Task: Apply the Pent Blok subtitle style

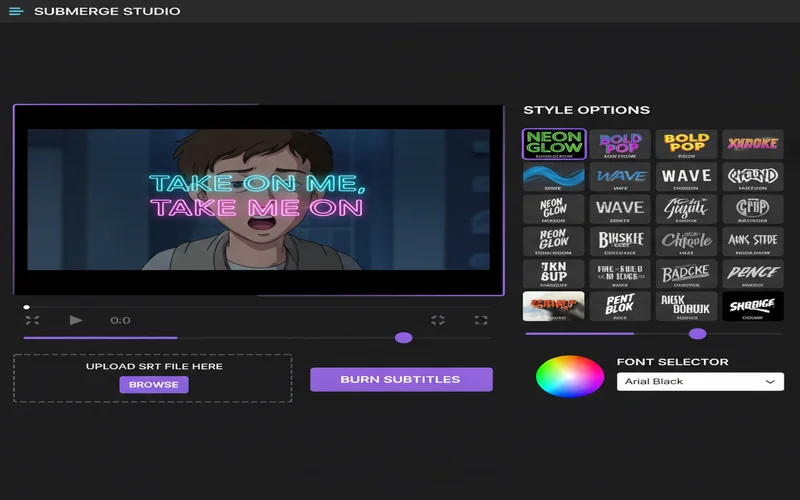Action: point(620,306)
